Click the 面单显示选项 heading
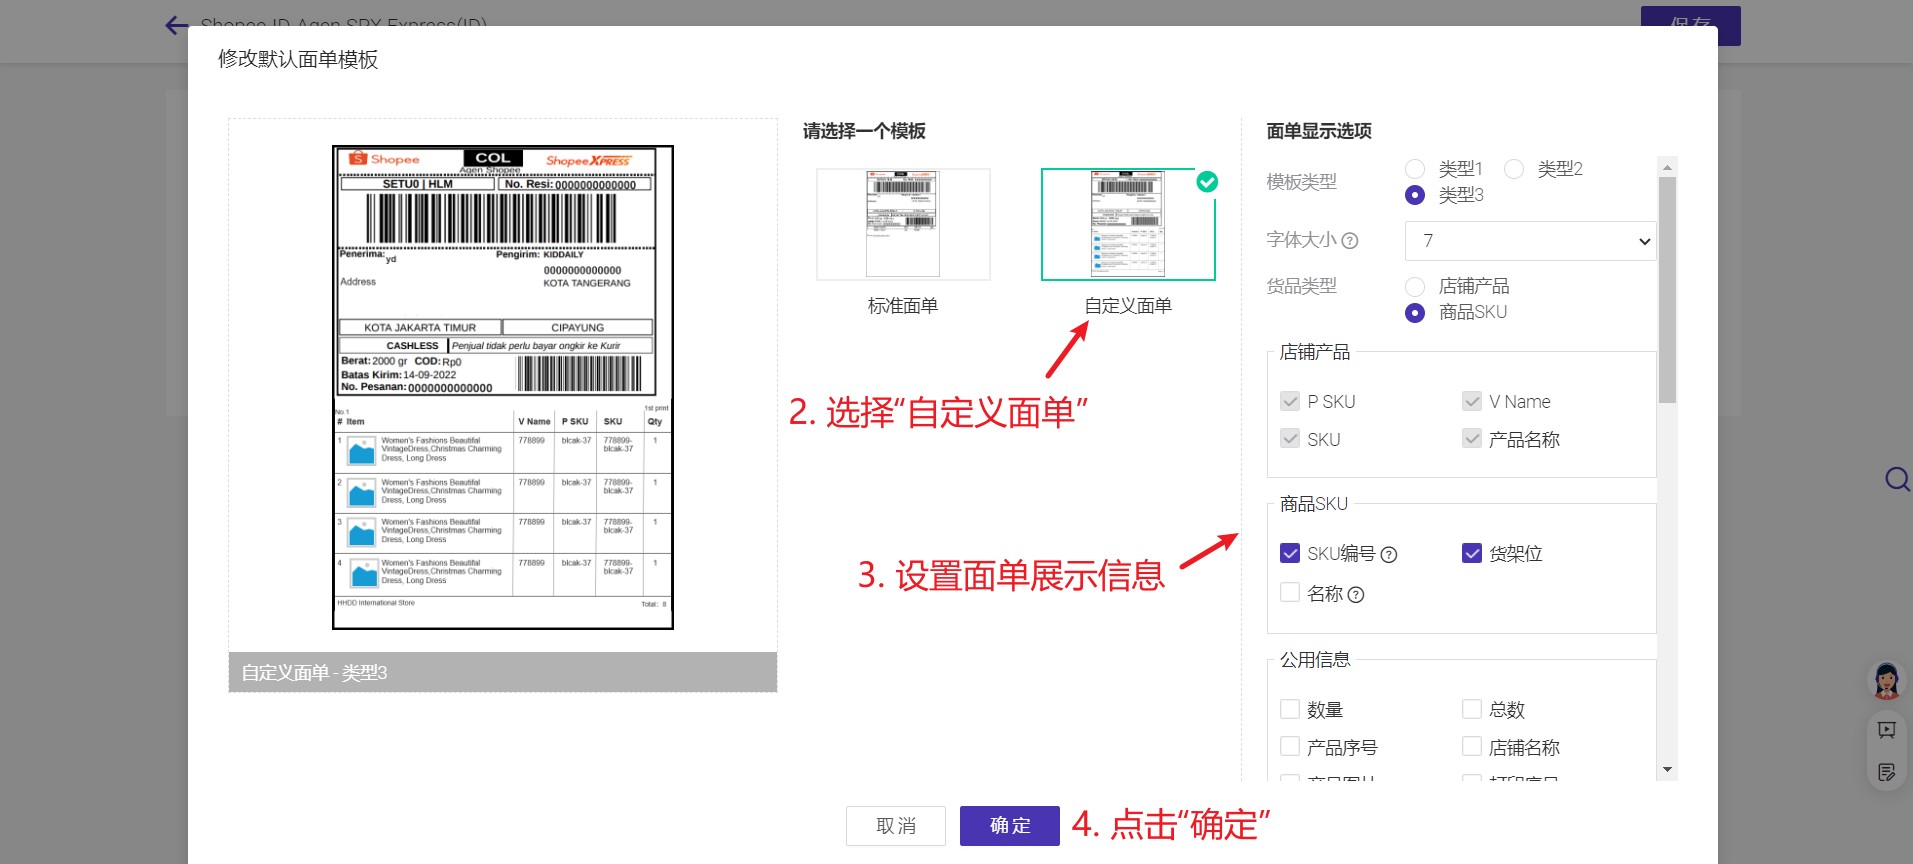Viewport: 1913px width, 864px height. [x=1319, y=131]
